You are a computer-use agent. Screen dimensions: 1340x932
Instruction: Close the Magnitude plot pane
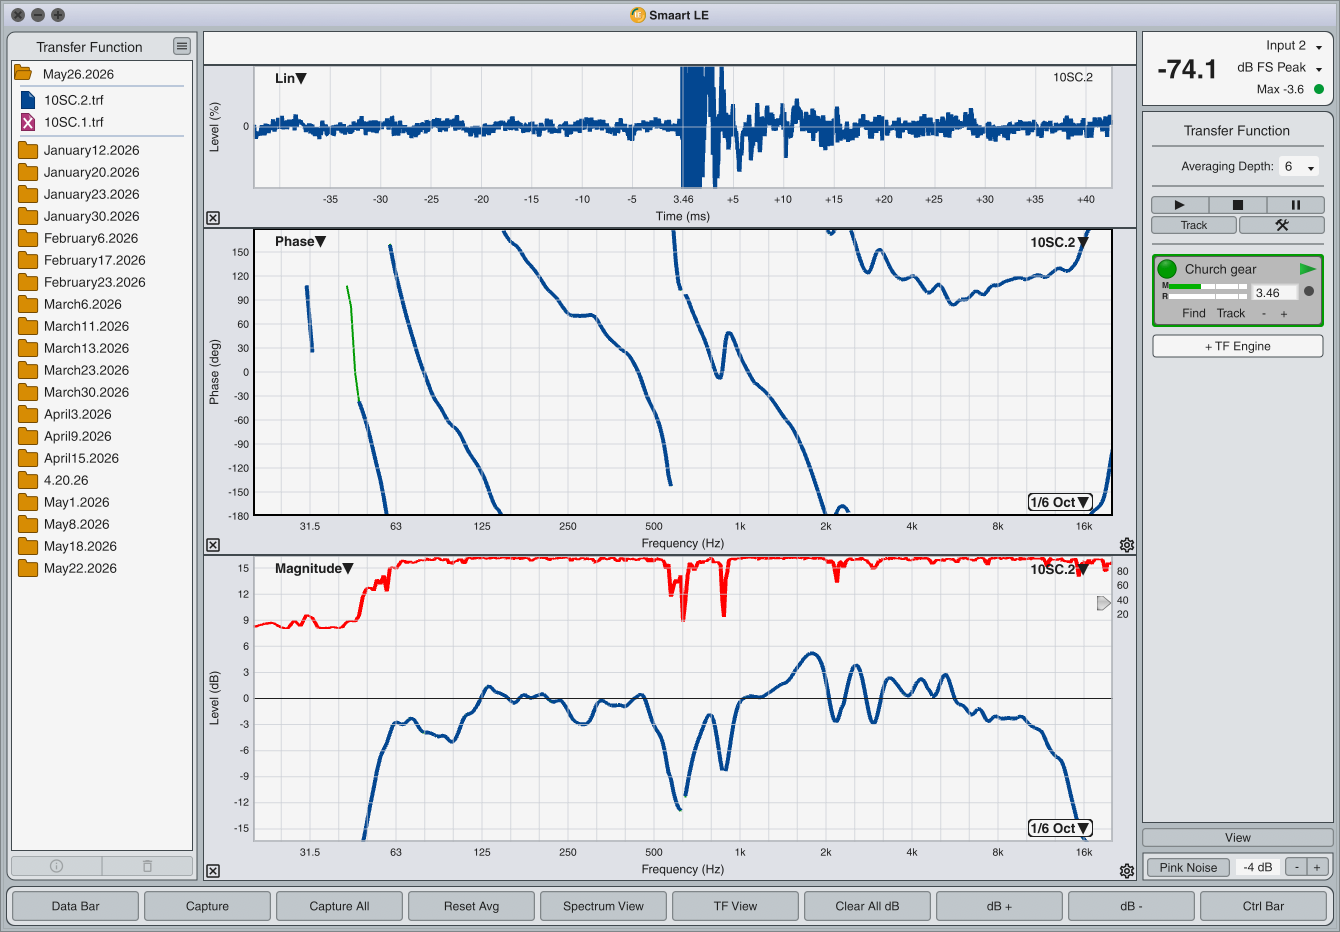(213, 871)
